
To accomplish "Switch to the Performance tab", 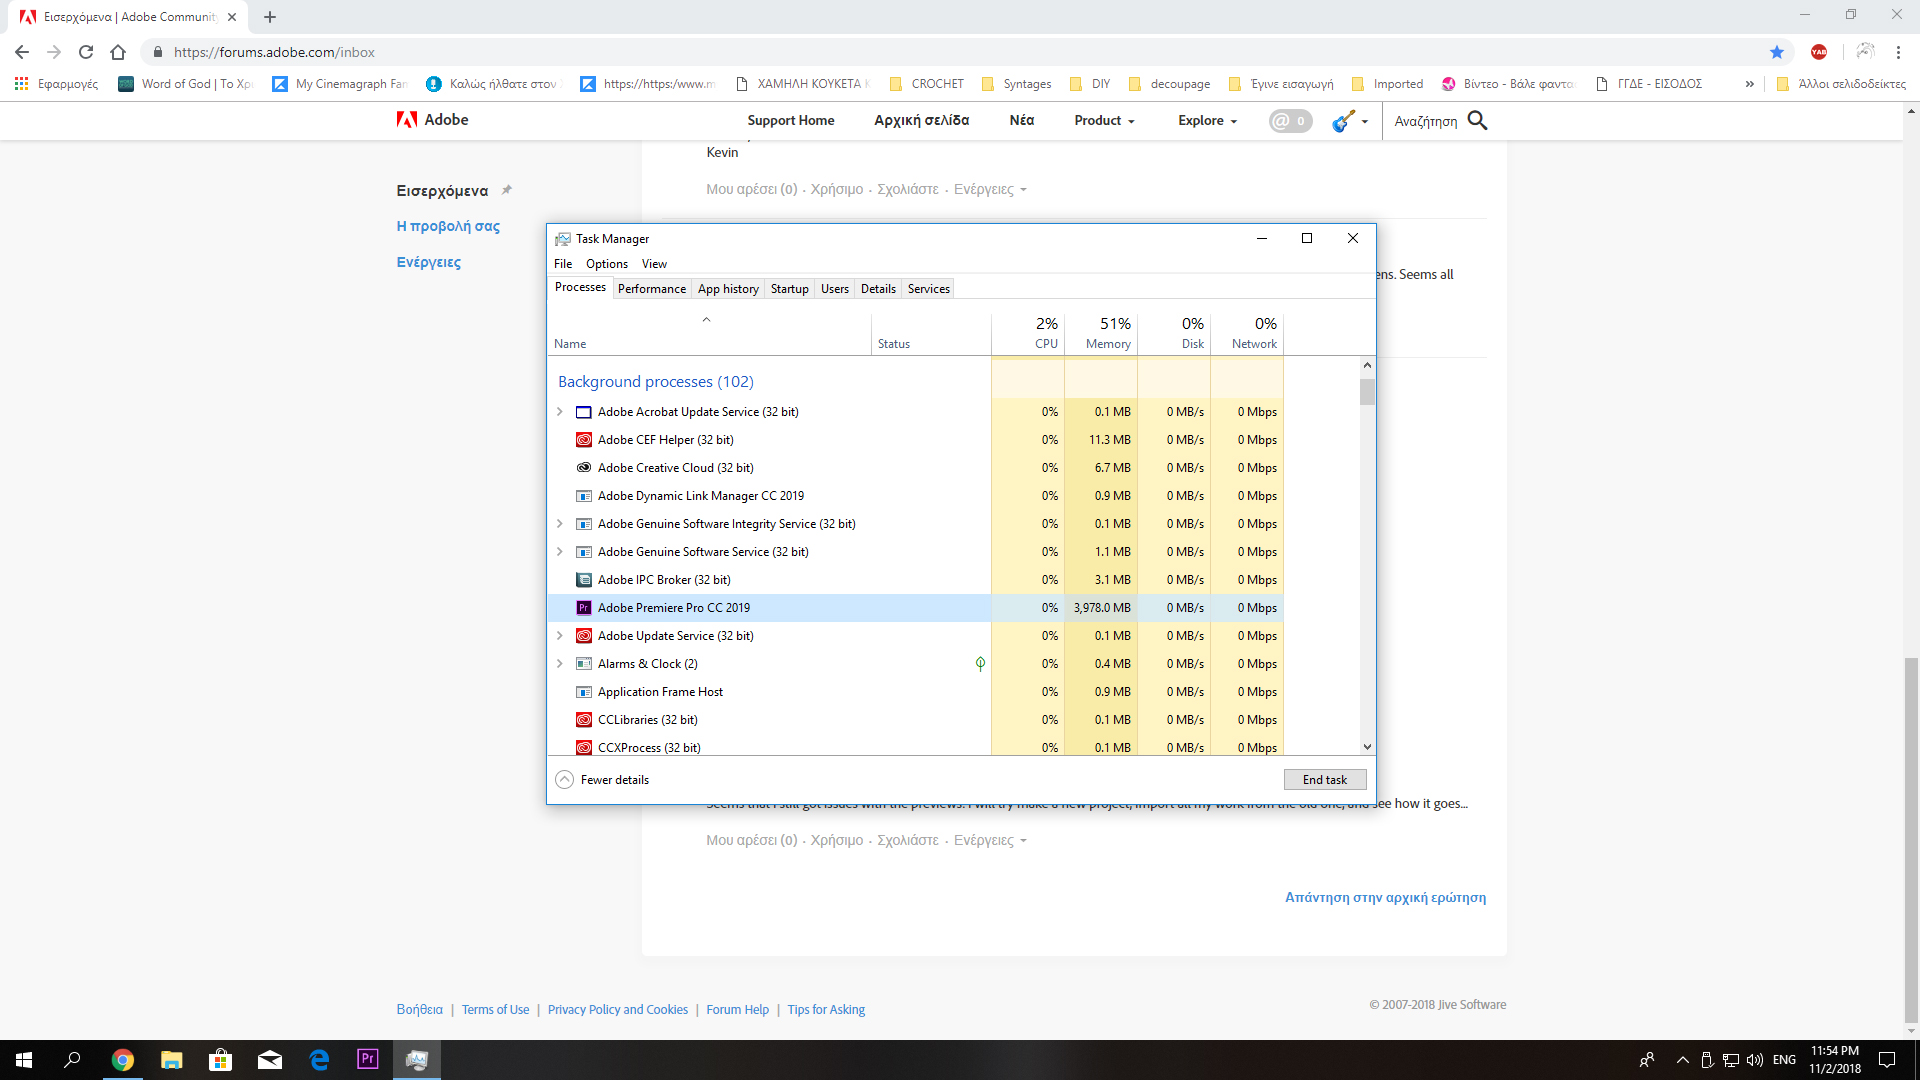I will (x=652, y=289).
